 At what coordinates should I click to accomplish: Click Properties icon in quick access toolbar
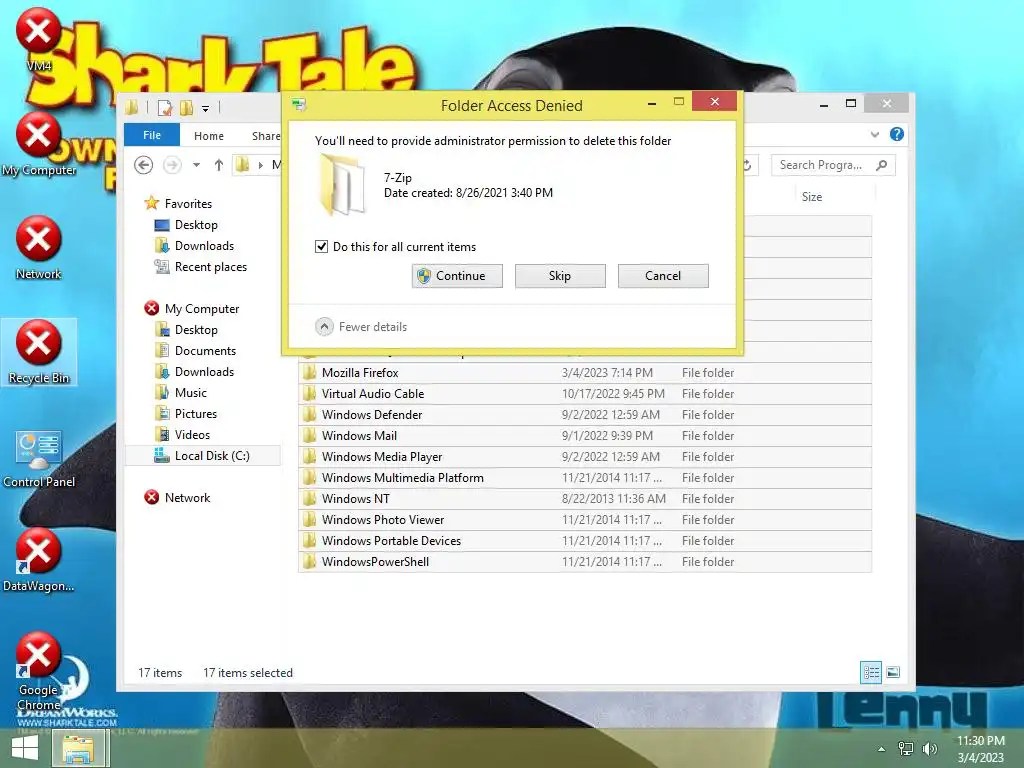165,107
